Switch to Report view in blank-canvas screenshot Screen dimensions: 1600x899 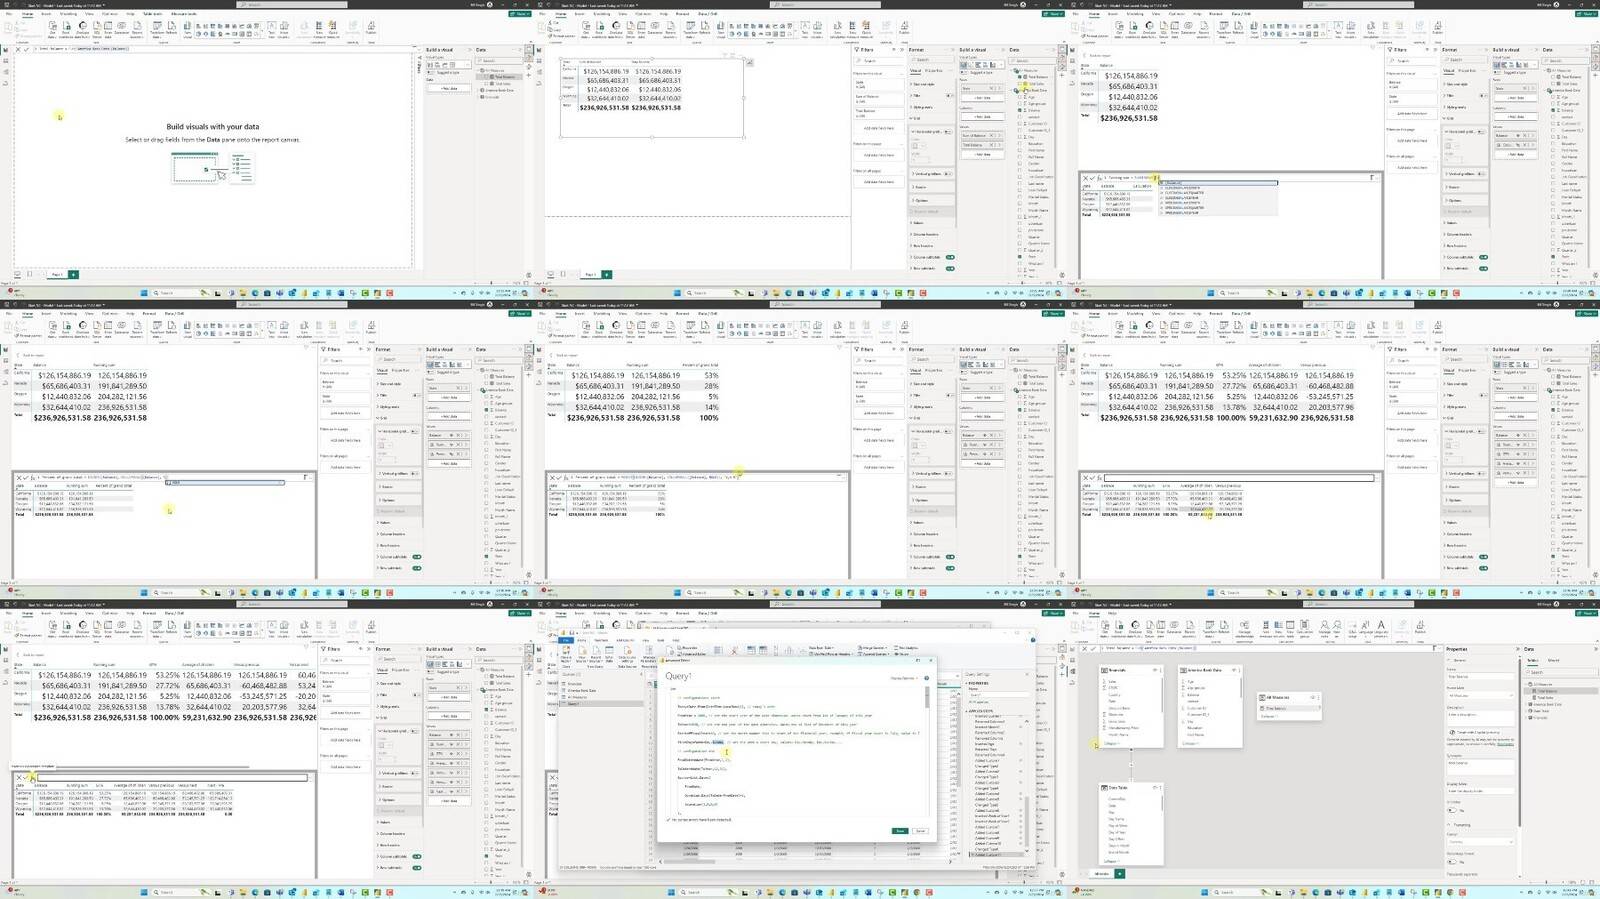coord(6,50)
